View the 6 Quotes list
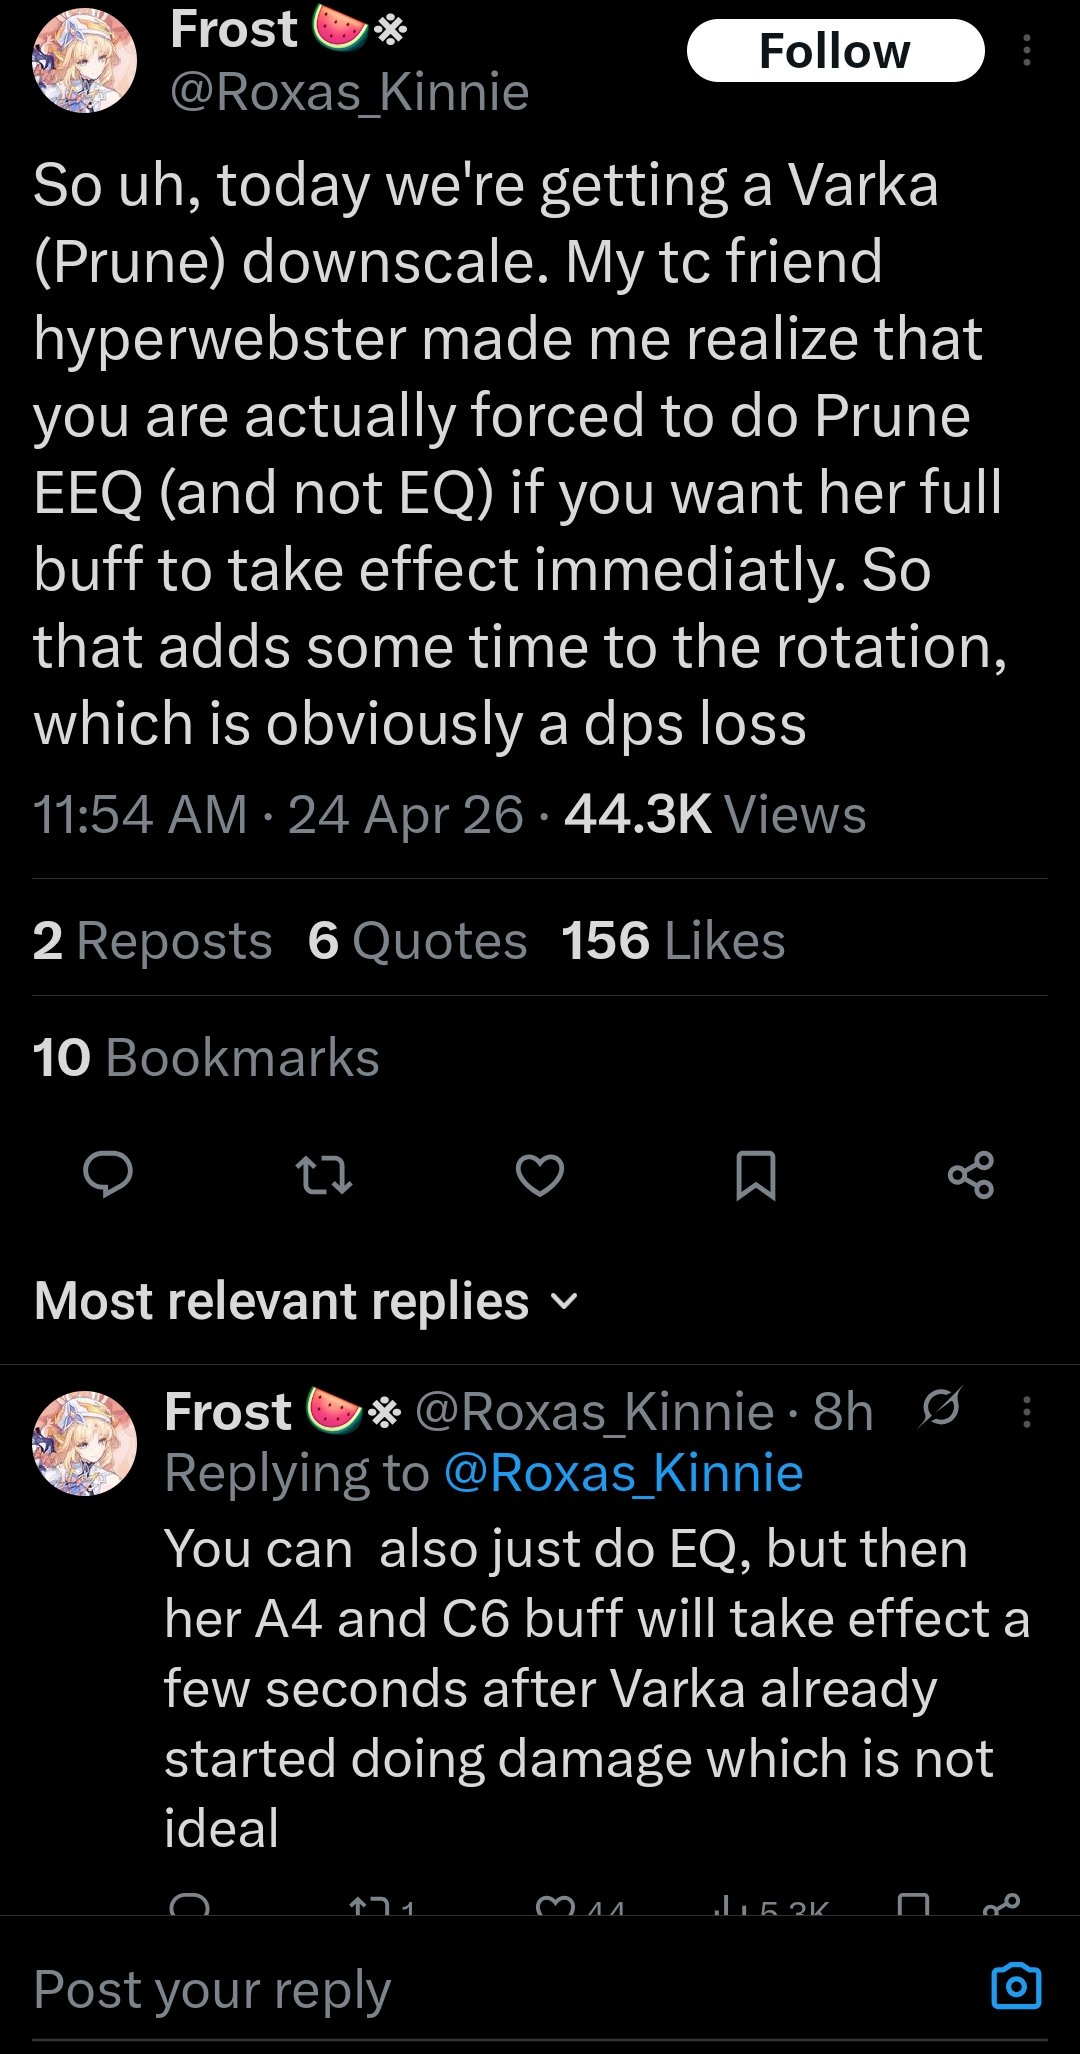 click(x=417, y=941)
